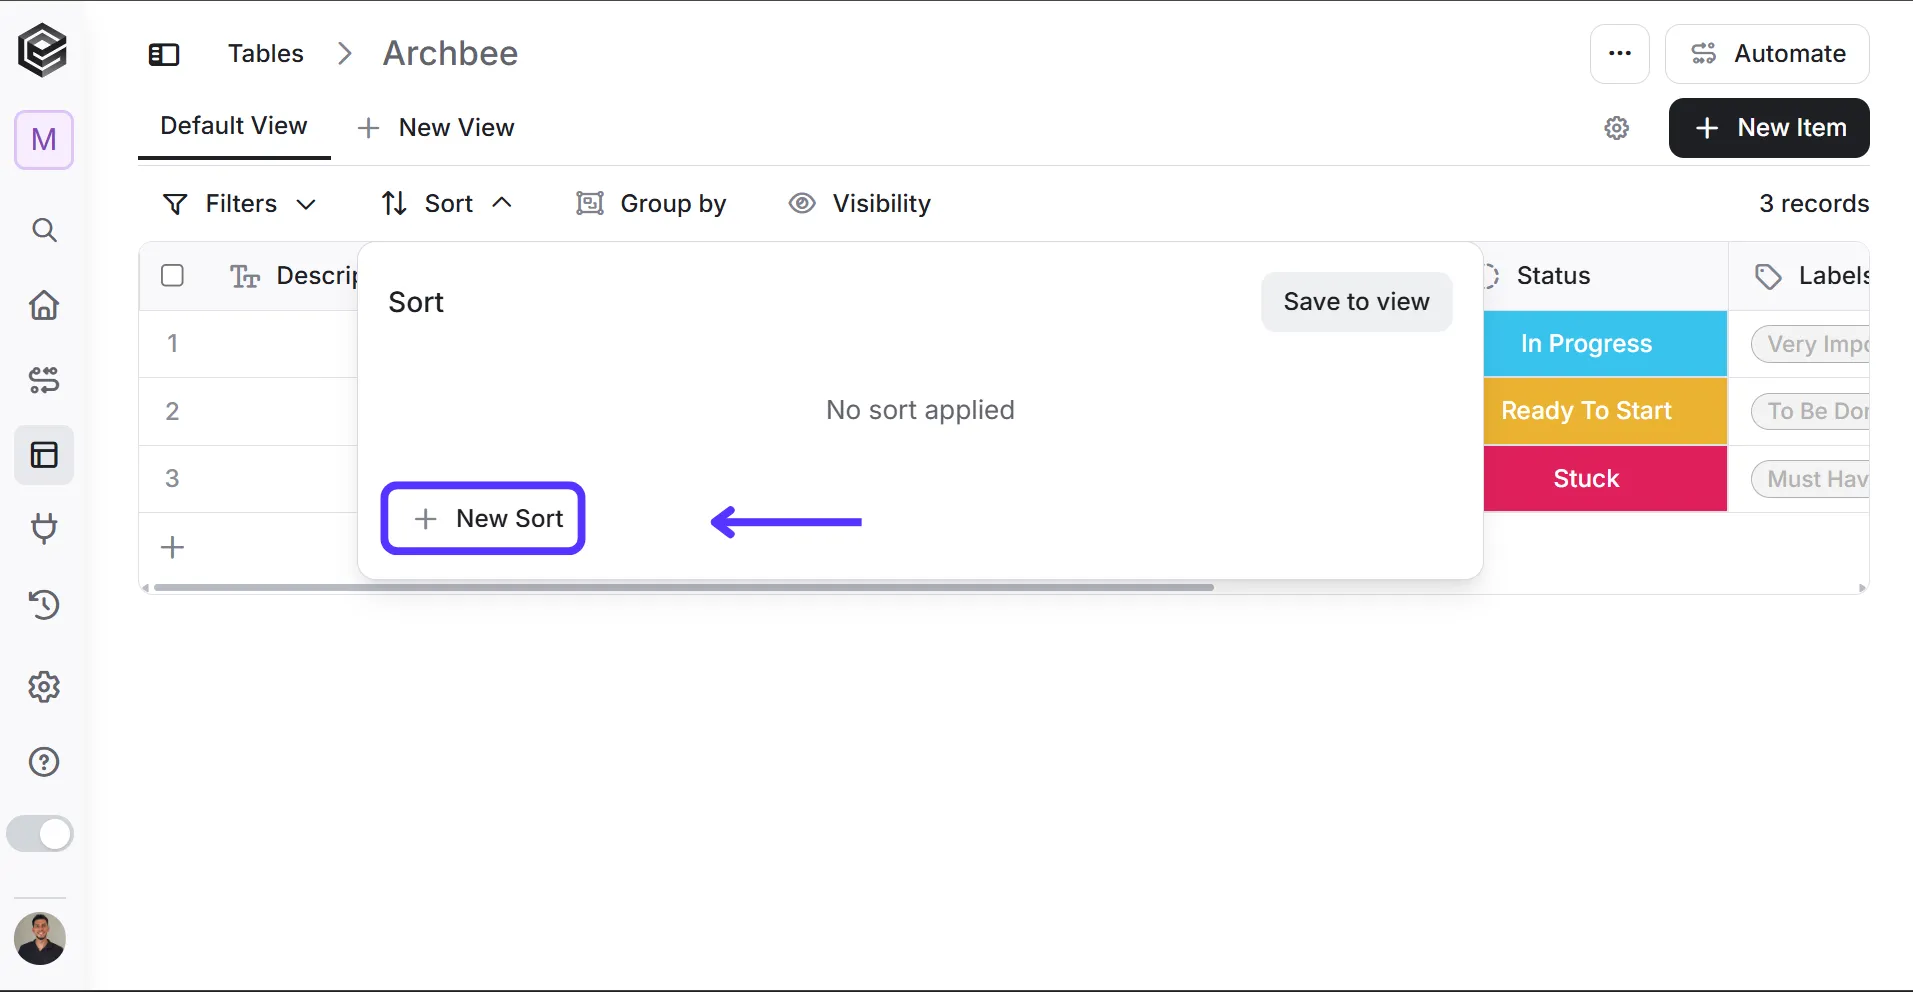Open the search icon in sidebar
Image resolution: width=1913 pixels, height=992 pixels.
pyautogui.click(x=44, y=230)
